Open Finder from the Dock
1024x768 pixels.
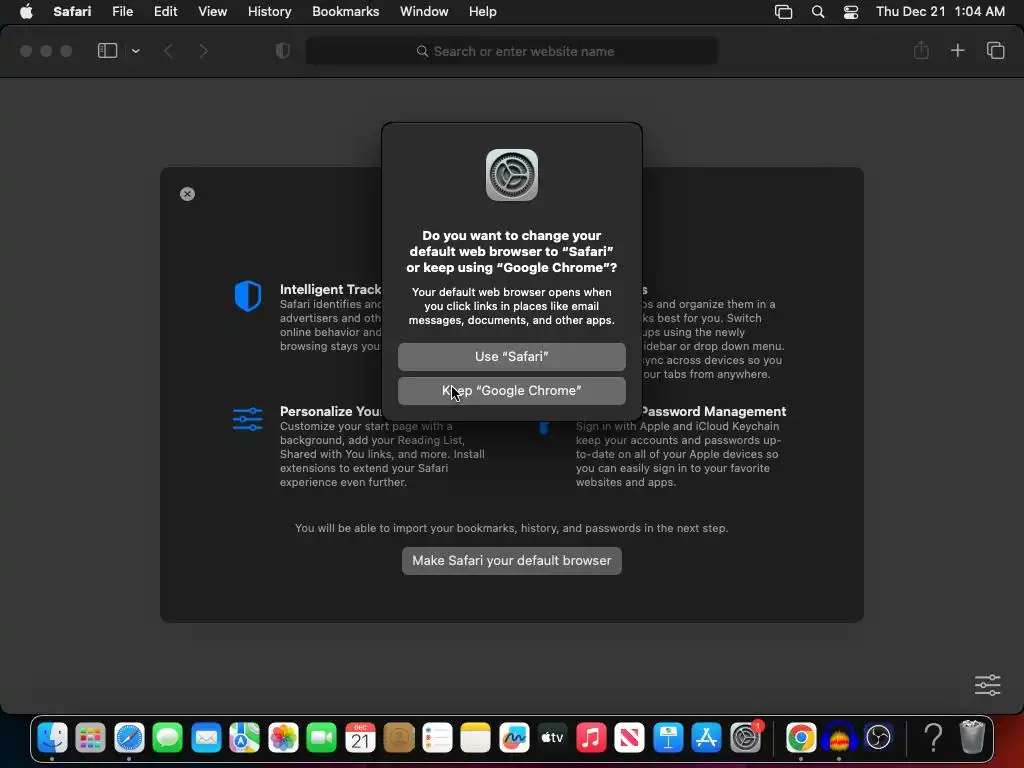click(x=52, y=738)
